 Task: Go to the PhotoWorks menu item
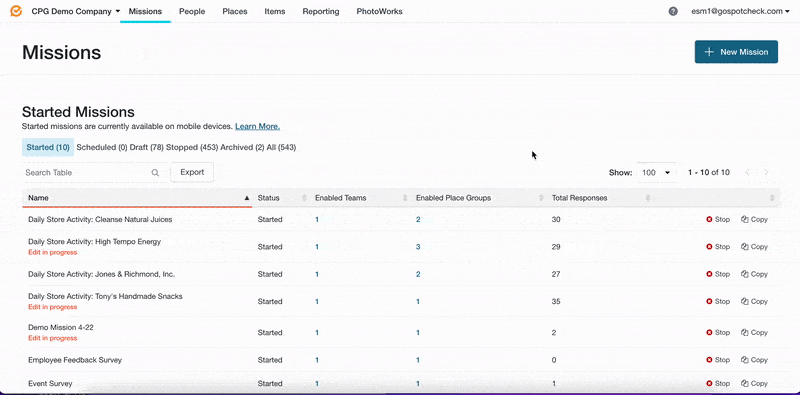(x=379, y=11)
